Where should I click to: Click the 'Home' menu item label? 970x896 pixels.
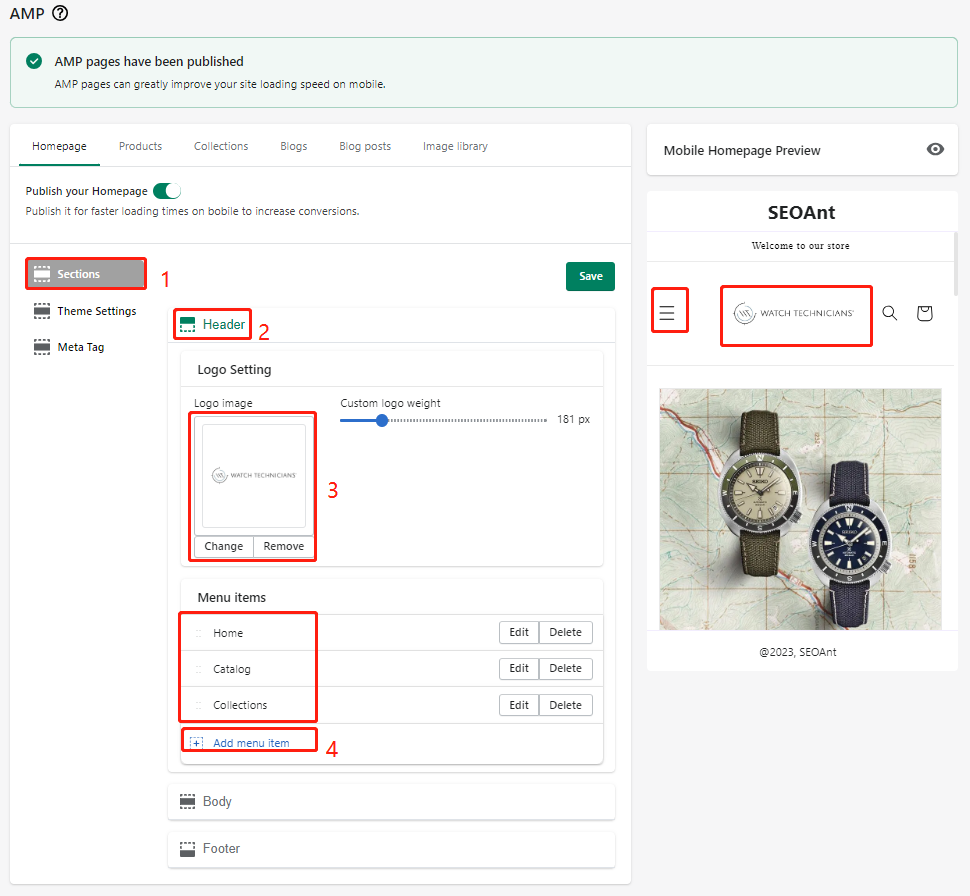[228, 633]
